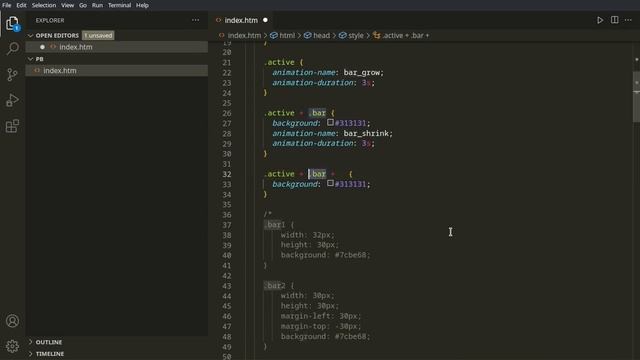640x360 pixels.
Task: Click html in the breadcrumb
Action: point(287,36)
